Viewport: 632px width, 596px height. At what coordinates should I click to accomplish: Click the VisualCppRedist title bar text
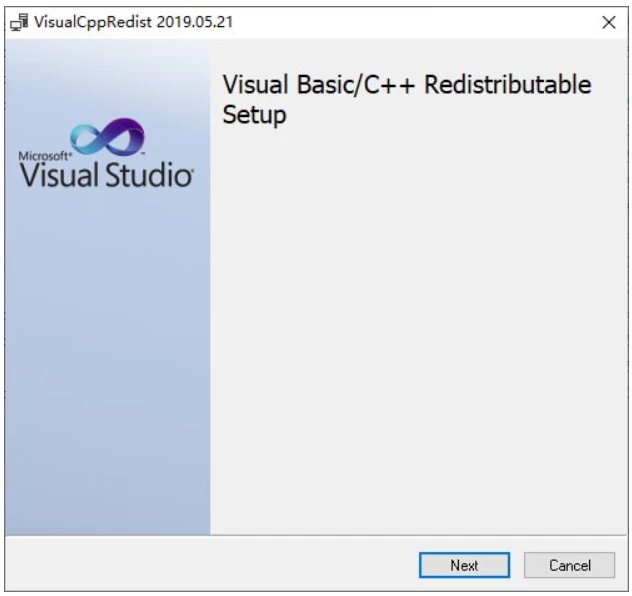point(94,22)
